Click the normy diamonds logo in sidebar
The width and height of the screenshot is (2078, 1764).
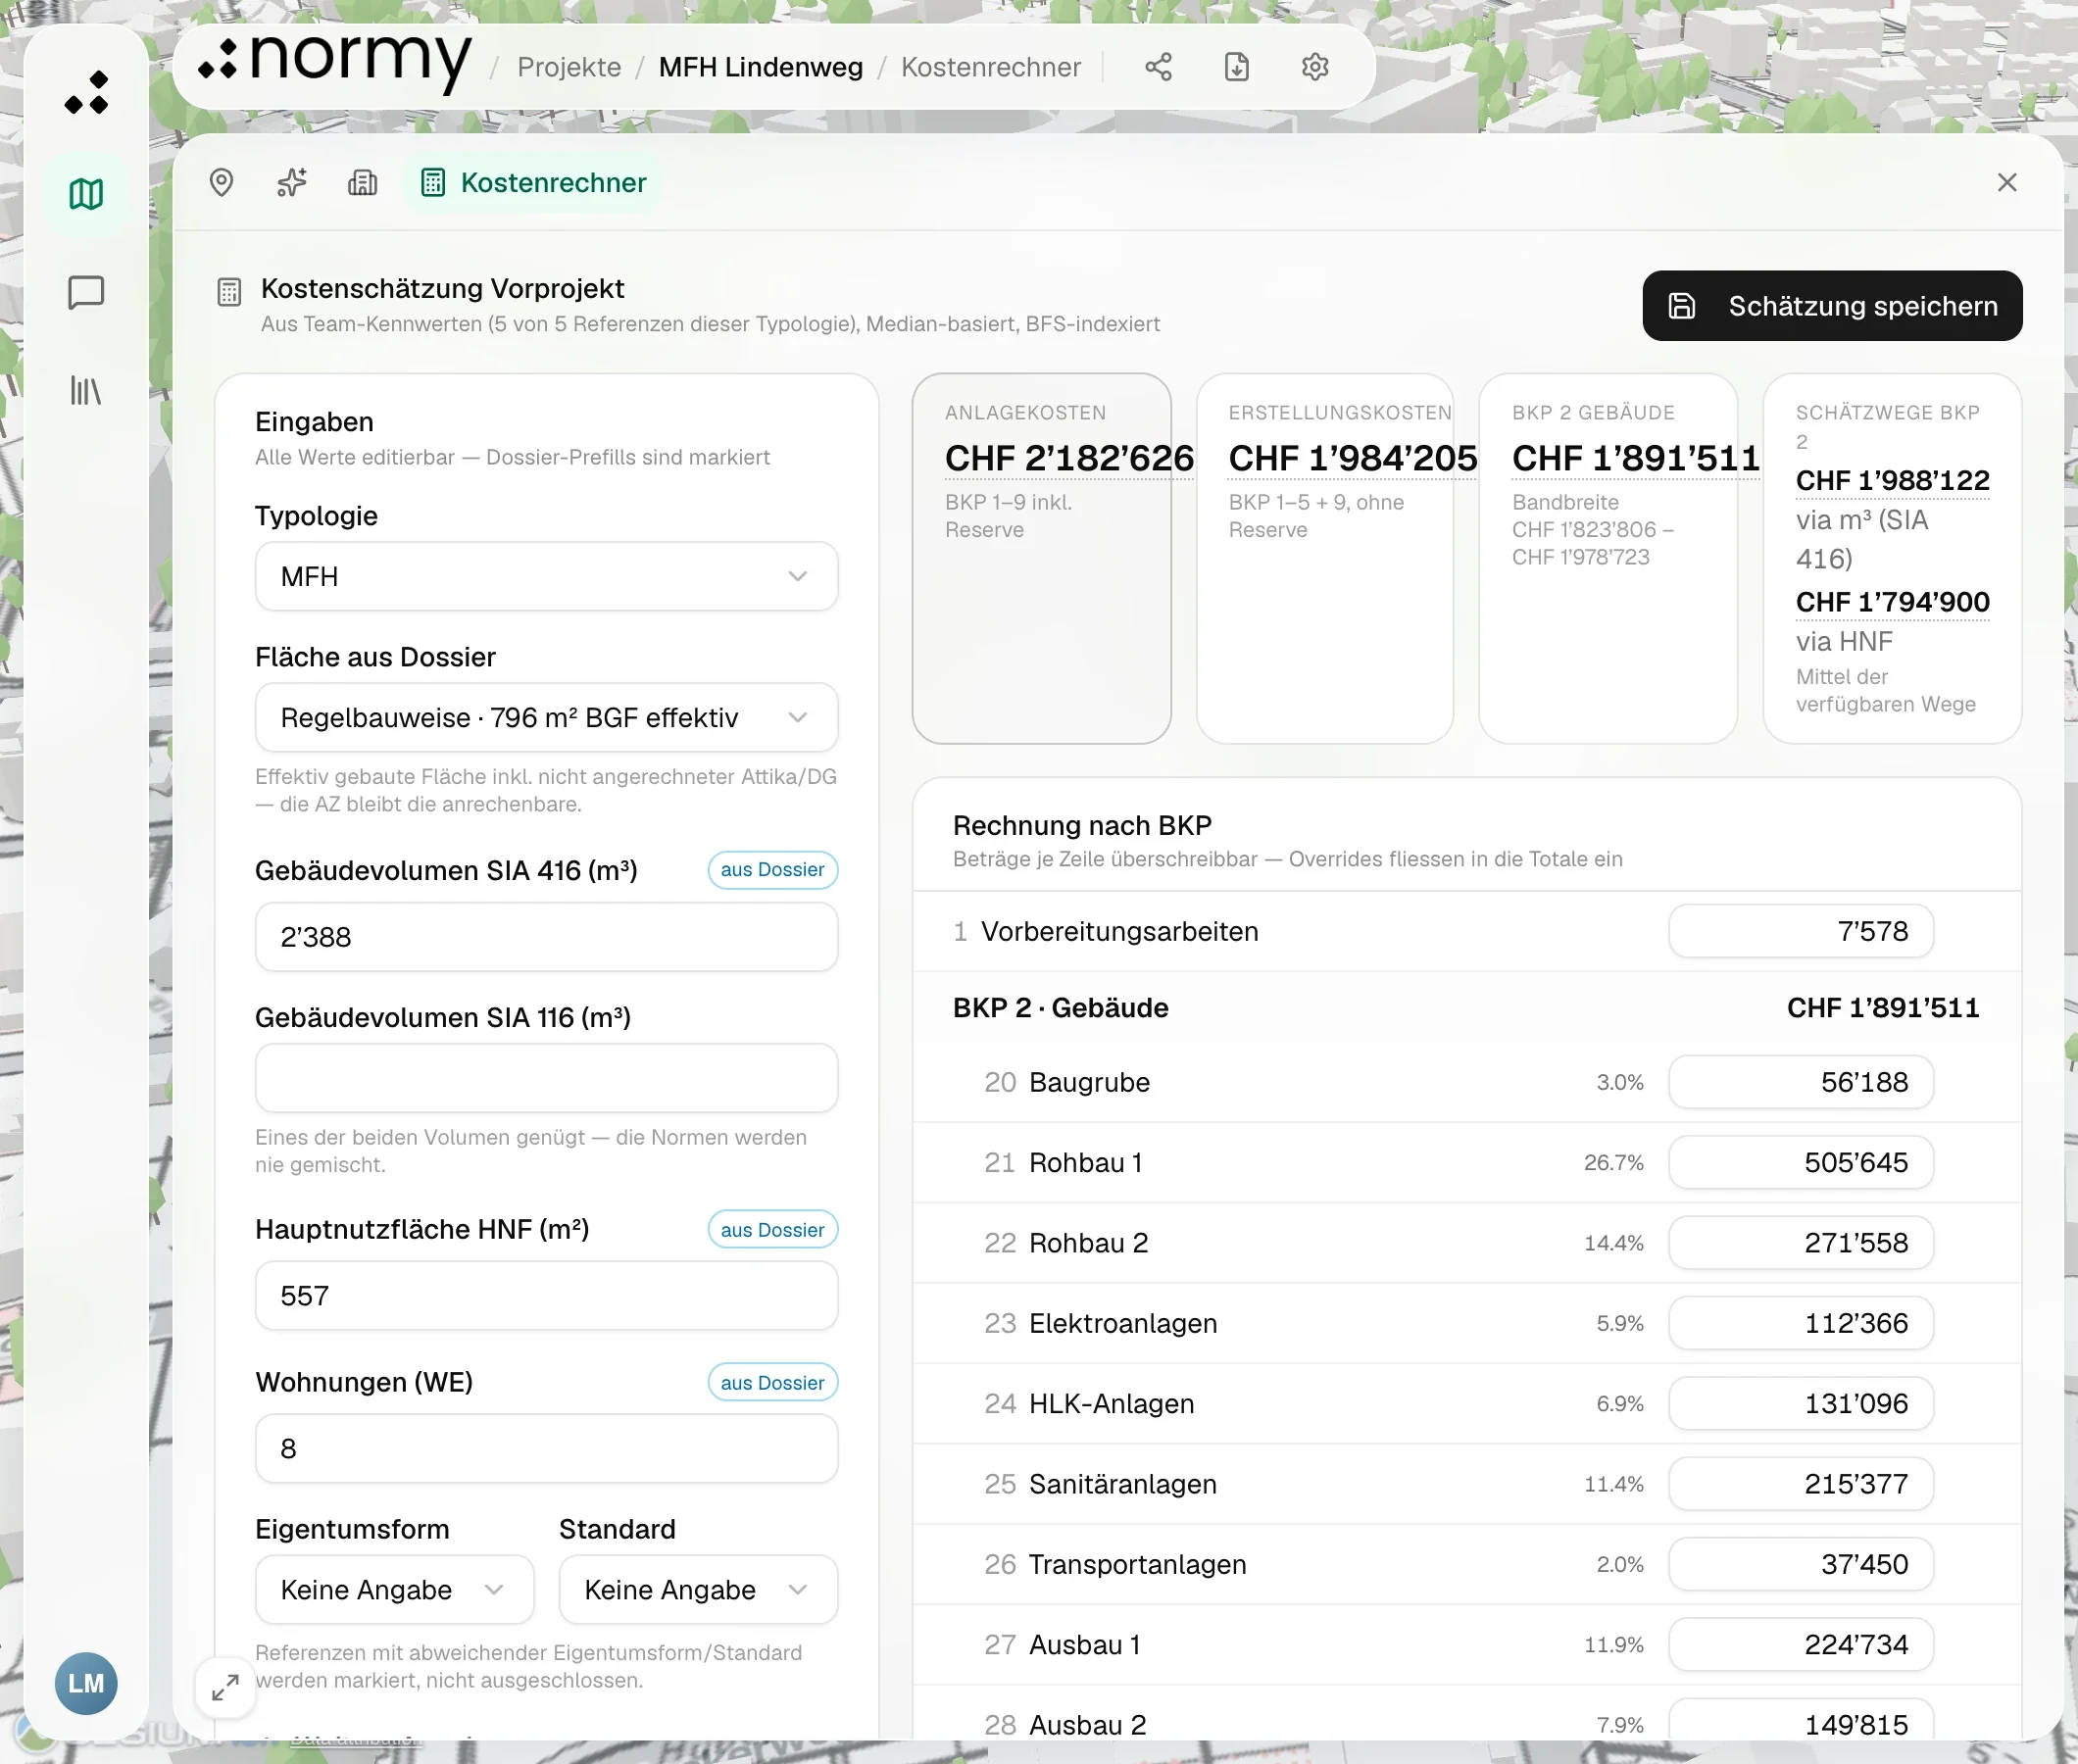(86, 93)
